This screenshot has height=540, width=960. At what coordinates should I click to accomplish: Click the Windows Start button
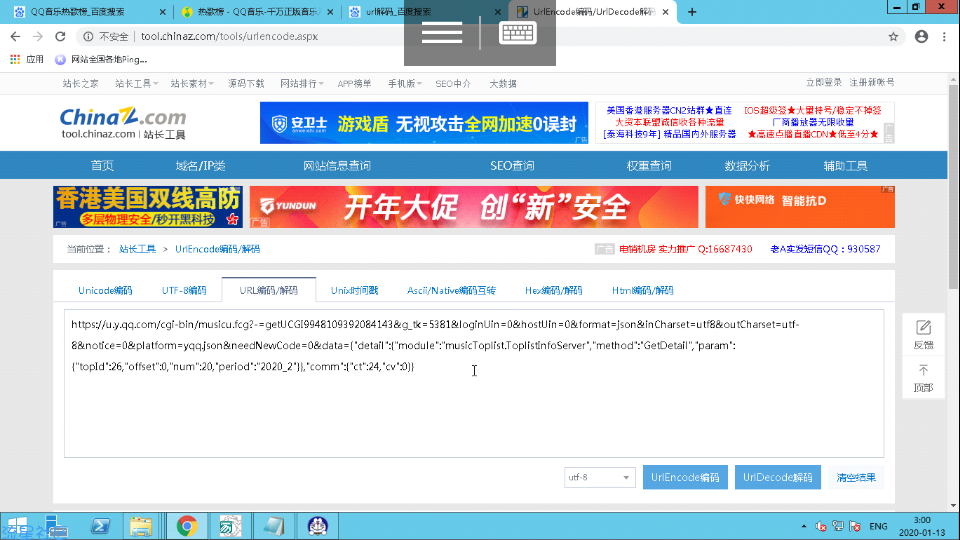(x=17, y=527)
